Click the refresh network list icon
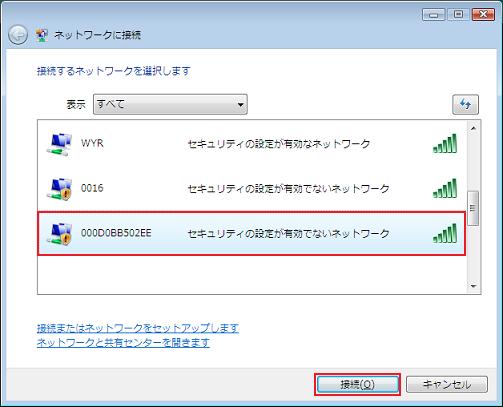This screenshot has height=407, width=503. tap(465, 105)
